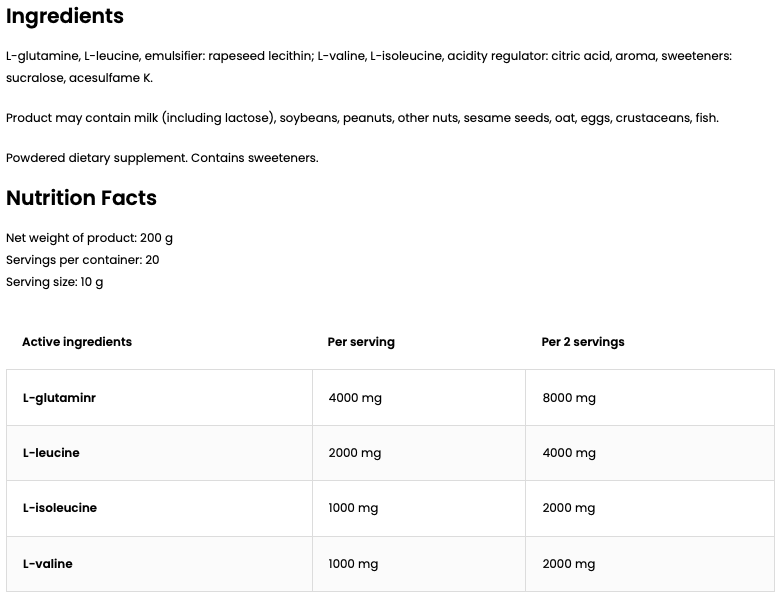Click L-valine's 2000 mg per-2-servings value
The height and width of the screenshot is (599, 780).
coord(568,564)
